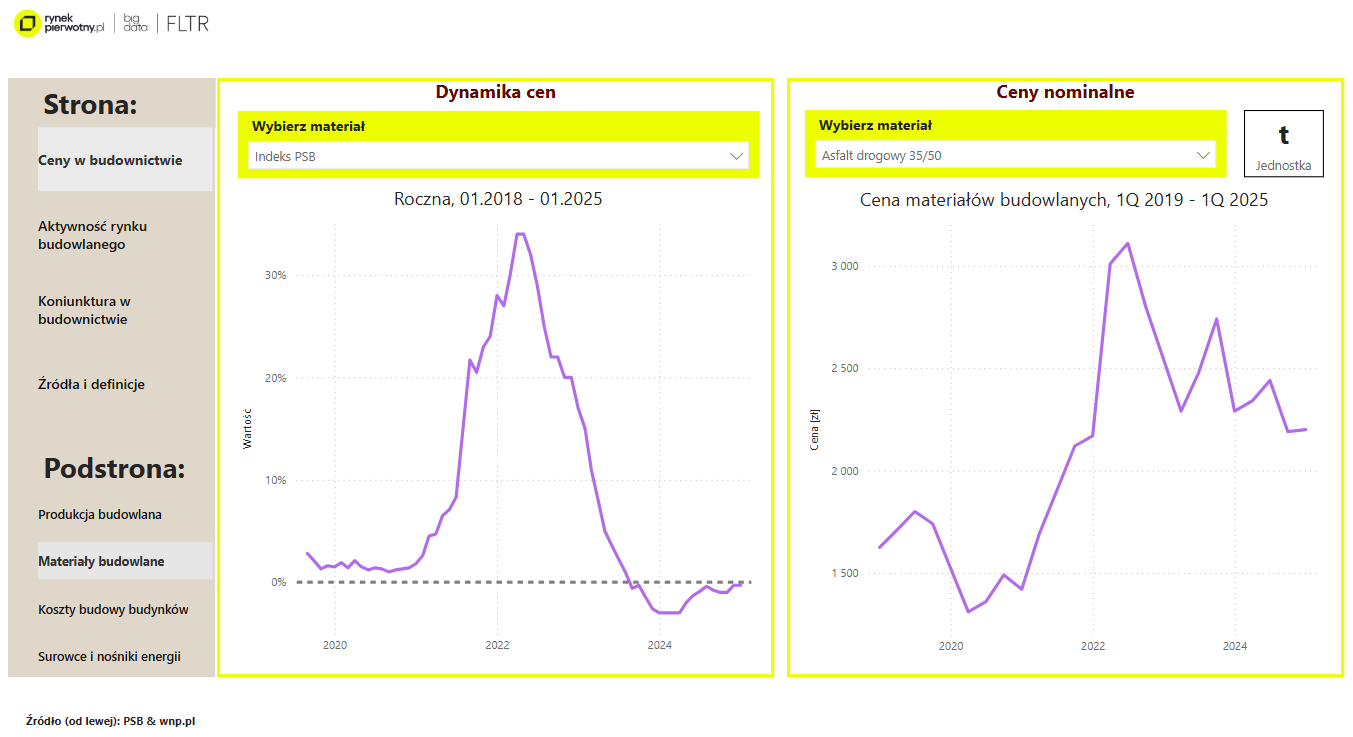Click the FLTR logo text
The height and width of the screenshot is (737, 1353).
(x=188, y=24)
